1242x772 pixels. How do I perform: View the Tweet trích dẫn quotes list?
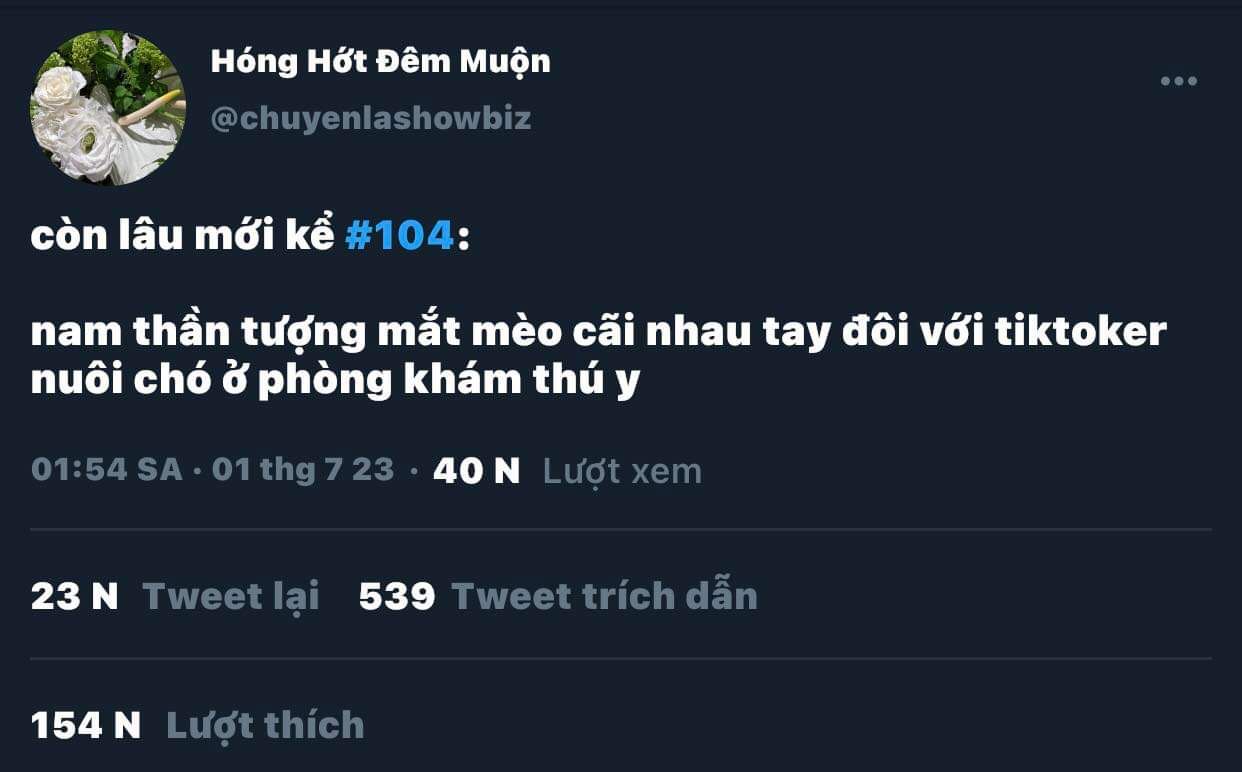tap(605, 596)
